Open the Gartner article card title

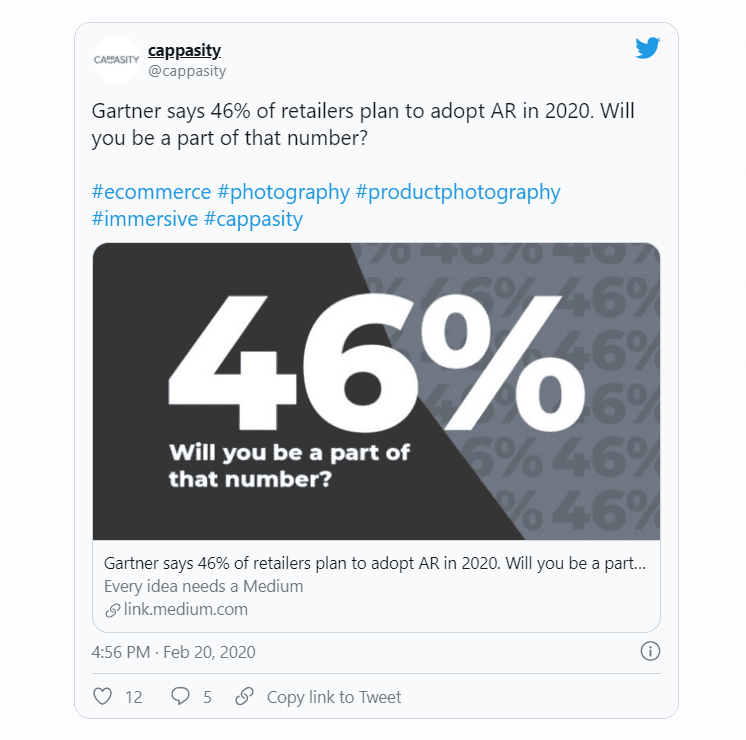[375, 563]
